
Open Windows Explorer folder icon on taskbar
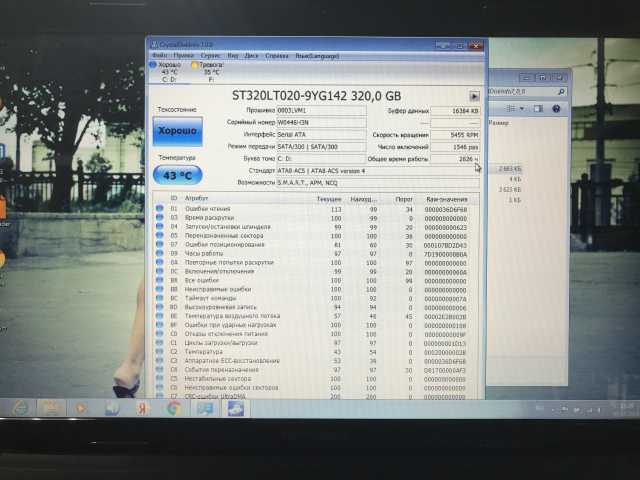coord(51,408)
